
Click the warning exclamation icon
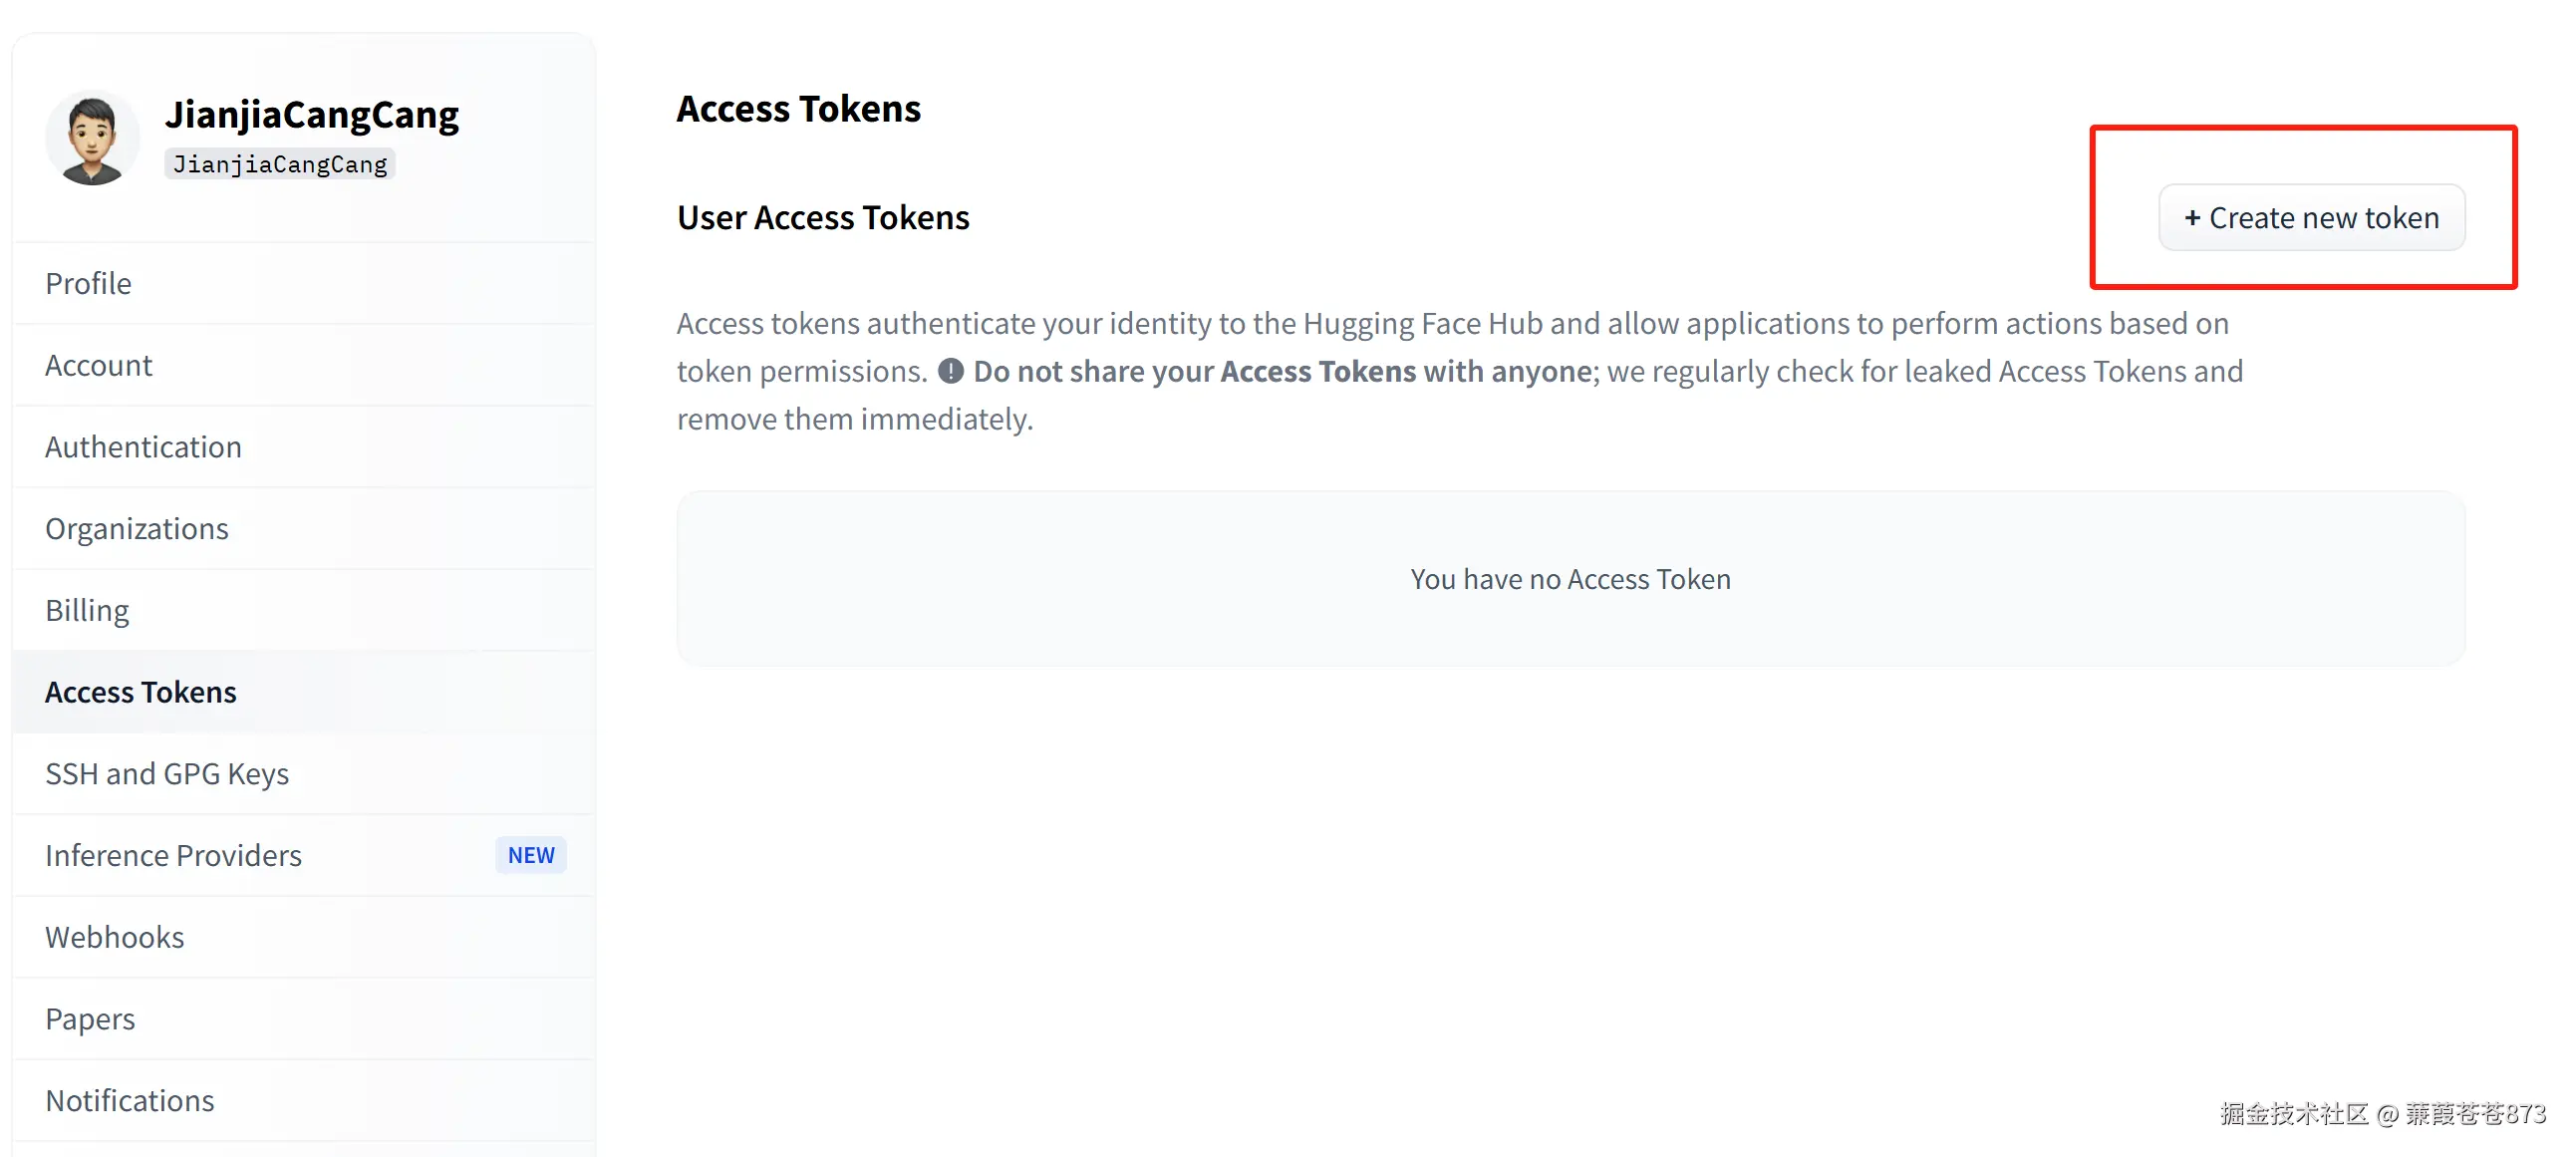click(x=950, y=372)
